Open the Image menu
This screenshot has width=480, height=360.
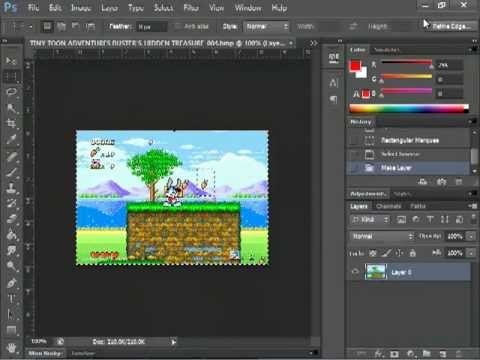(x=81, y=7)
